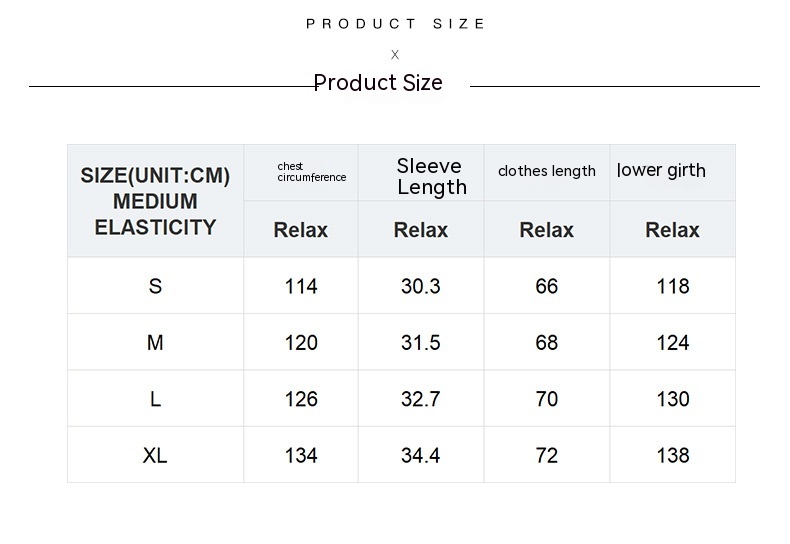Click sleeve length value 31.5

coord(420,343)
